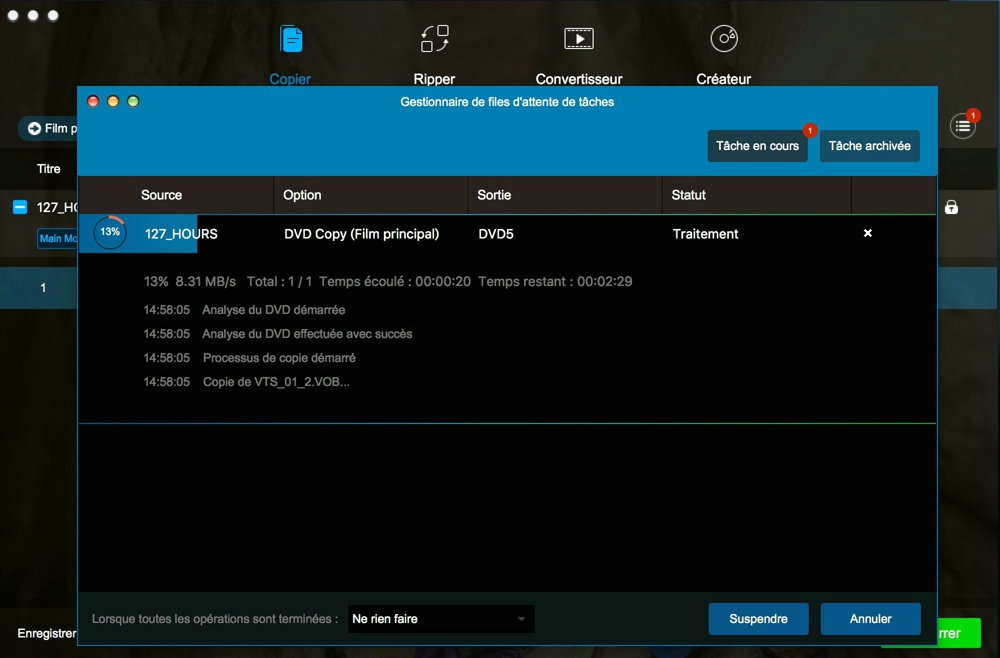Click the Temps restant : 00:02:29 text
1000x658 pixels.
click(x=555, y=281)
